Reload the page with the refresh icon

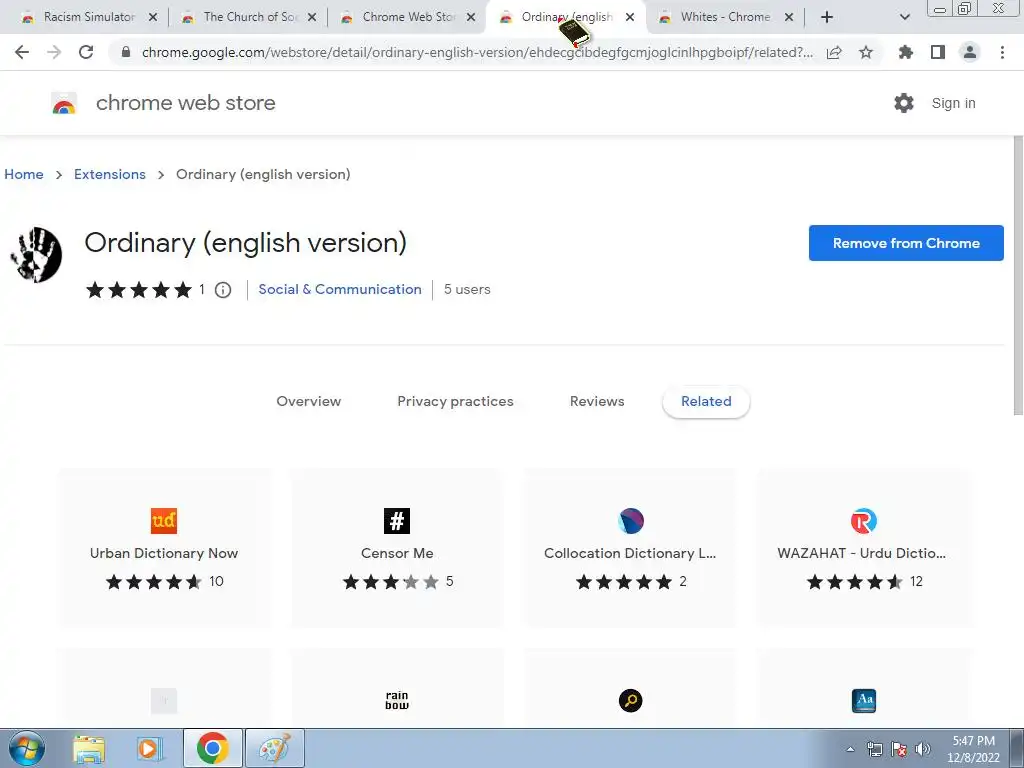(x=86, y=52)
